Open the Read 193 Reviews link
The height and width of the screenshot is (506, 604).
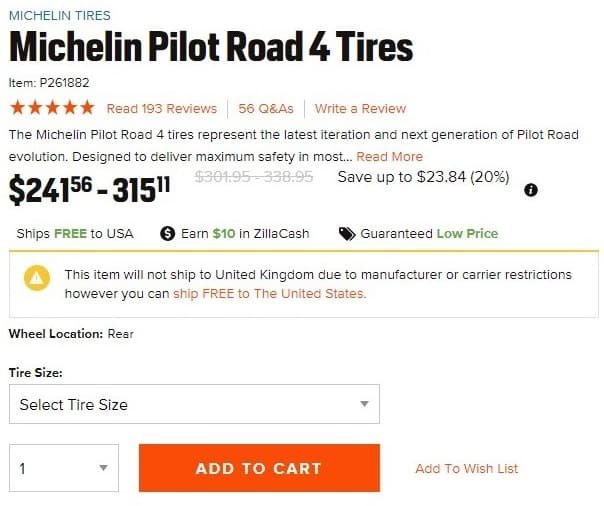162,109
